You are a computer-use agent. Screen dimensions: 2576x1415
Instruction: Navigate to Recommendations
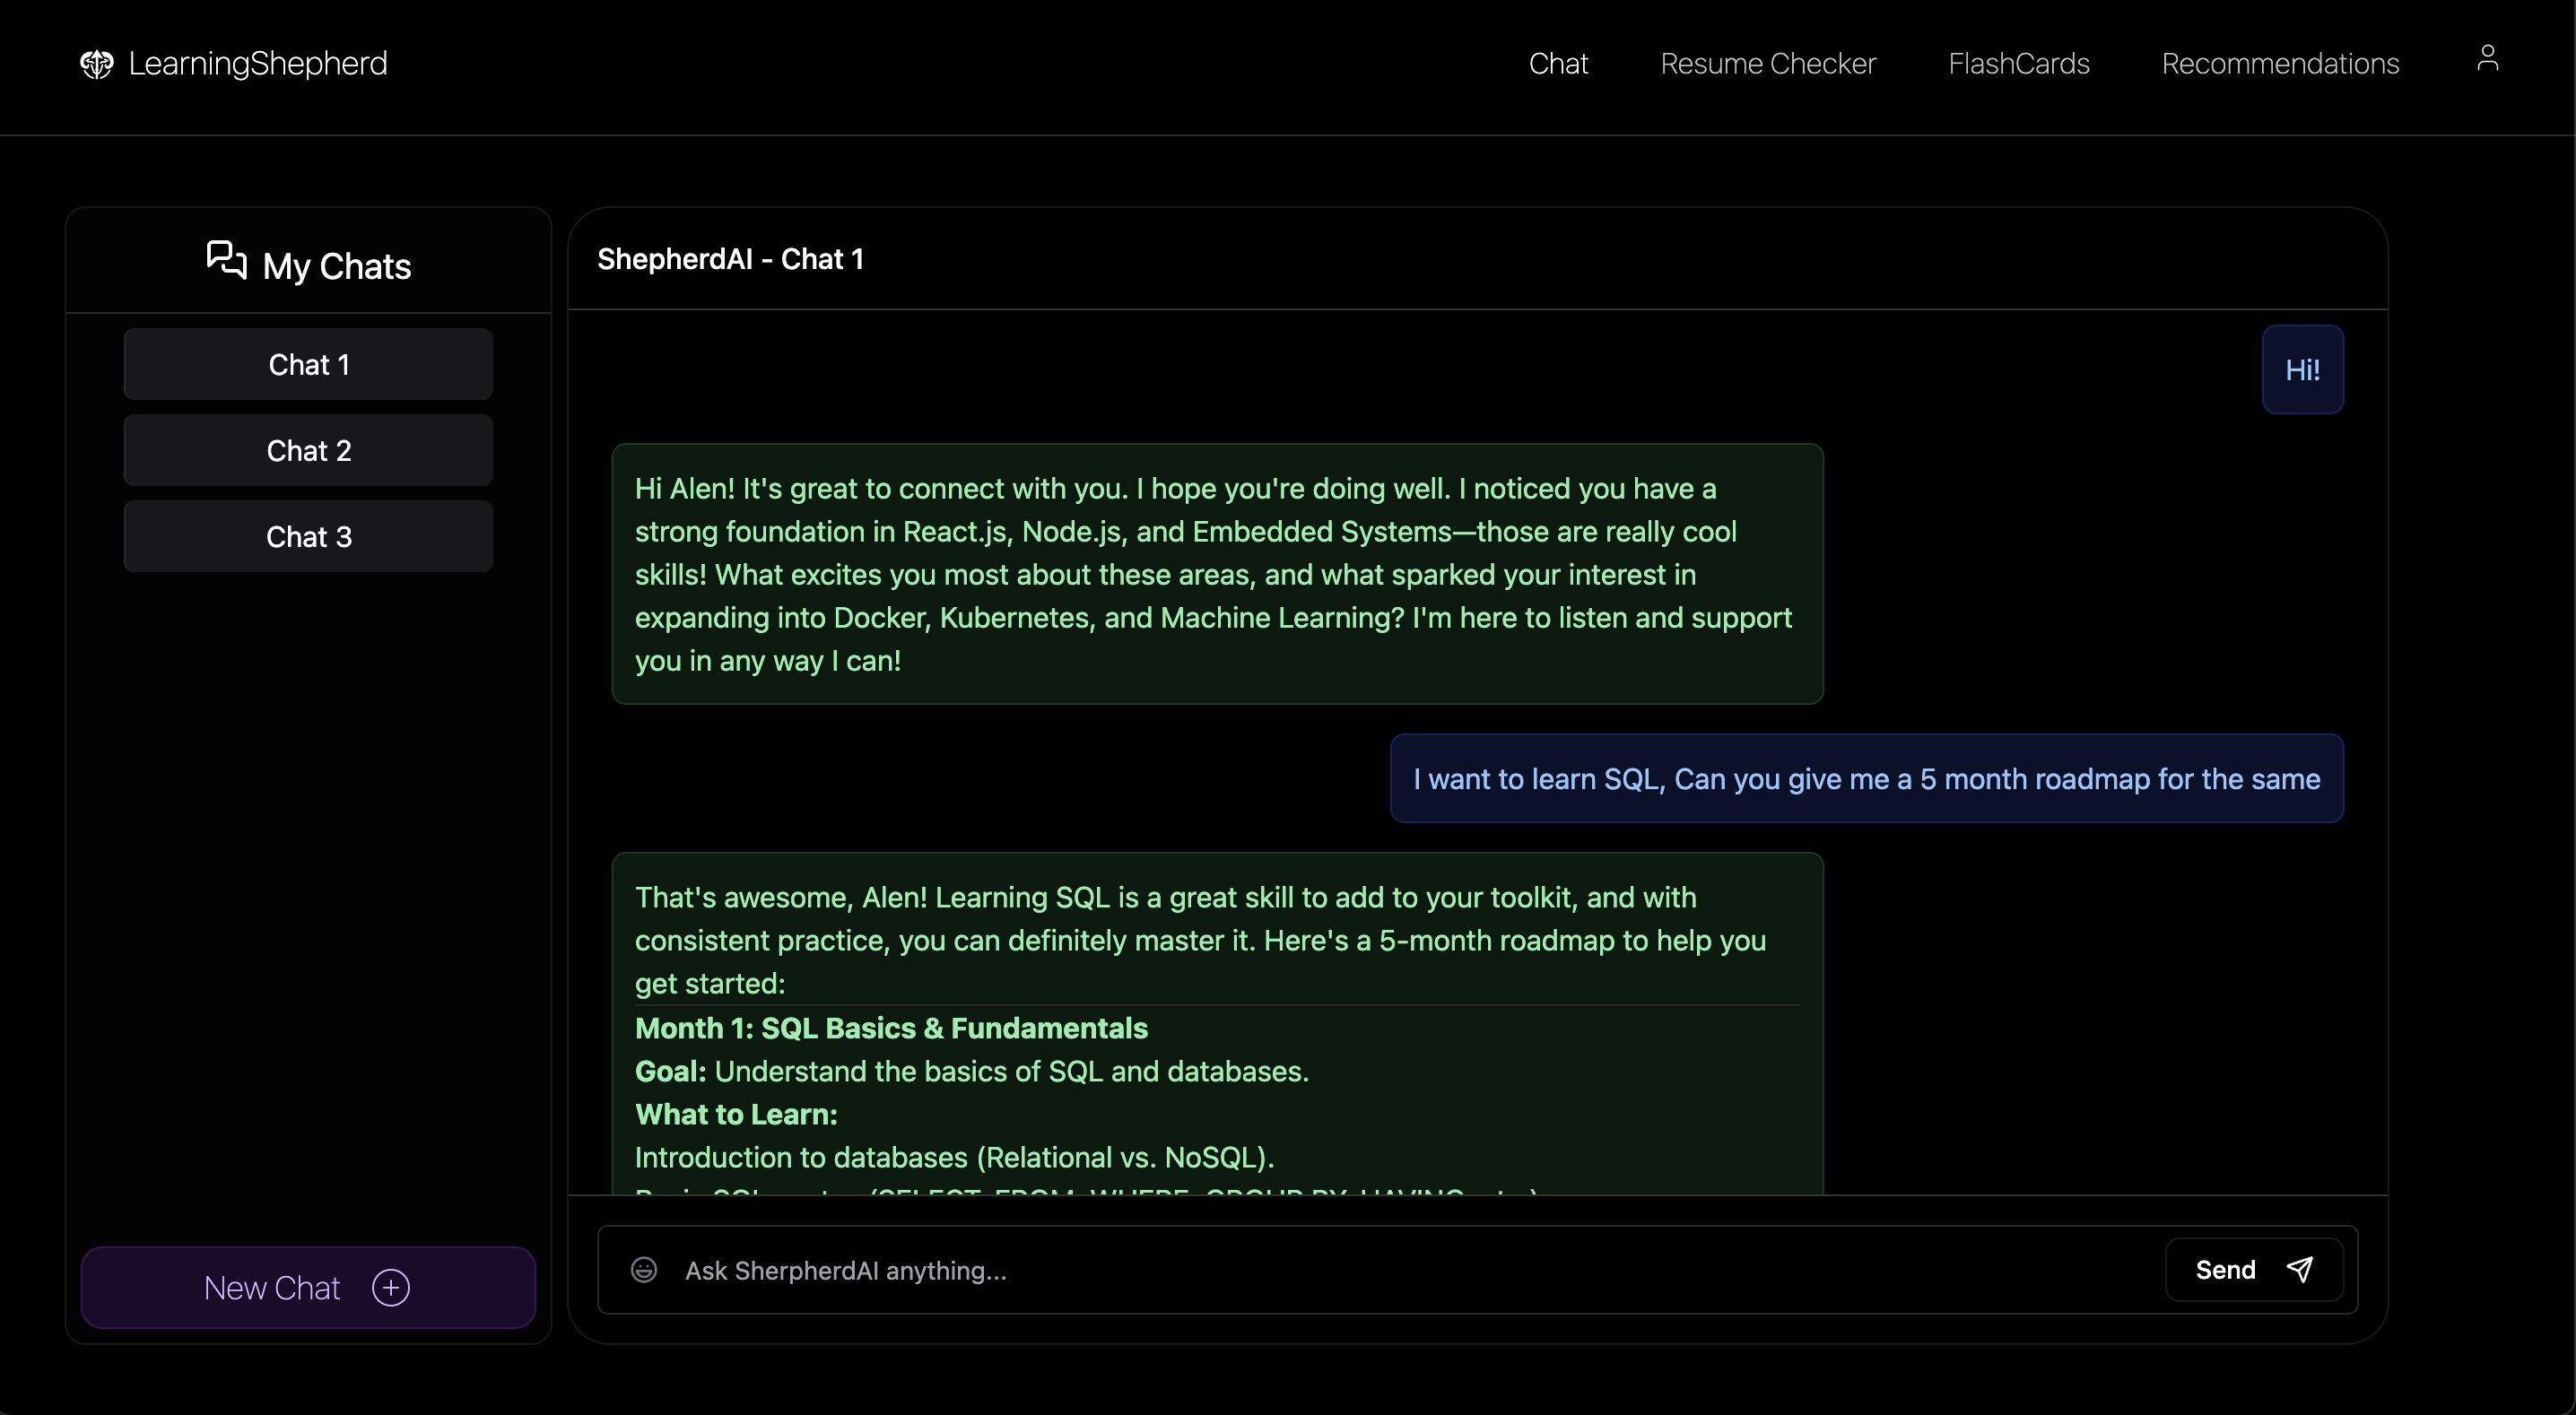click(2279, 64)
